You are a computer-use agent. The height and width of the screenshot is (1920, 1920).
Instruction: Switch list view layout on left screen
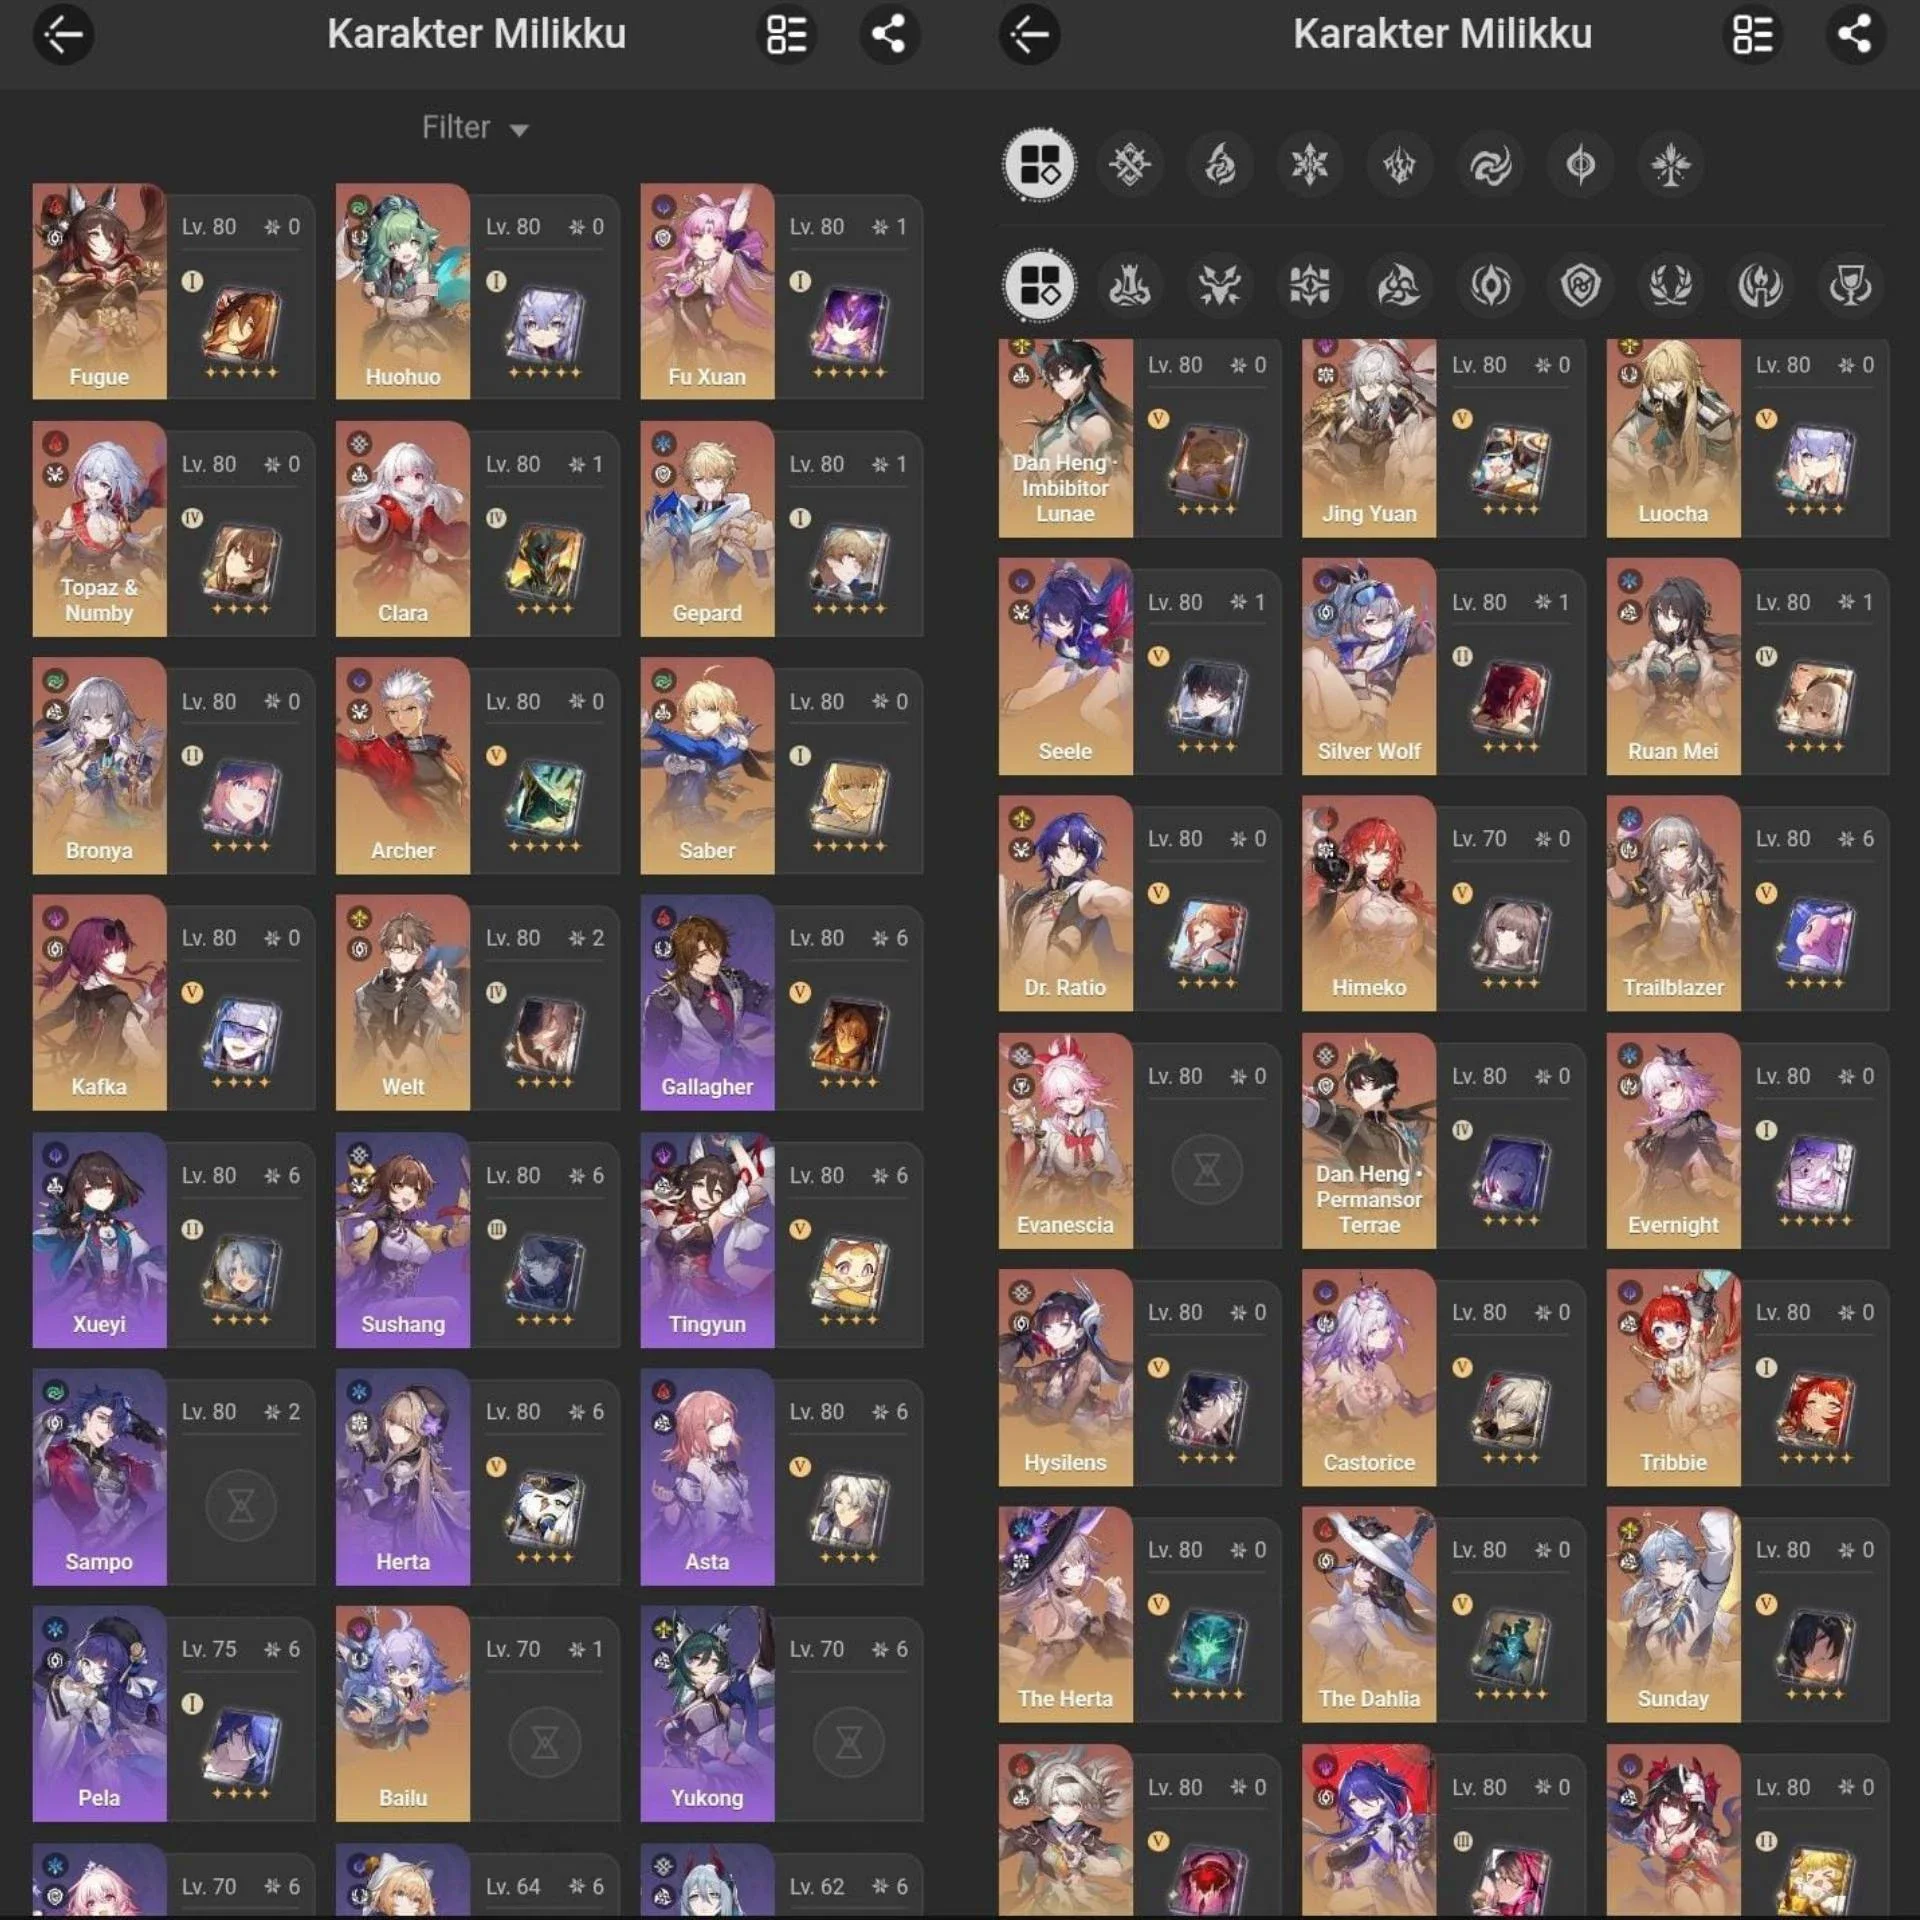coord(787,35)
